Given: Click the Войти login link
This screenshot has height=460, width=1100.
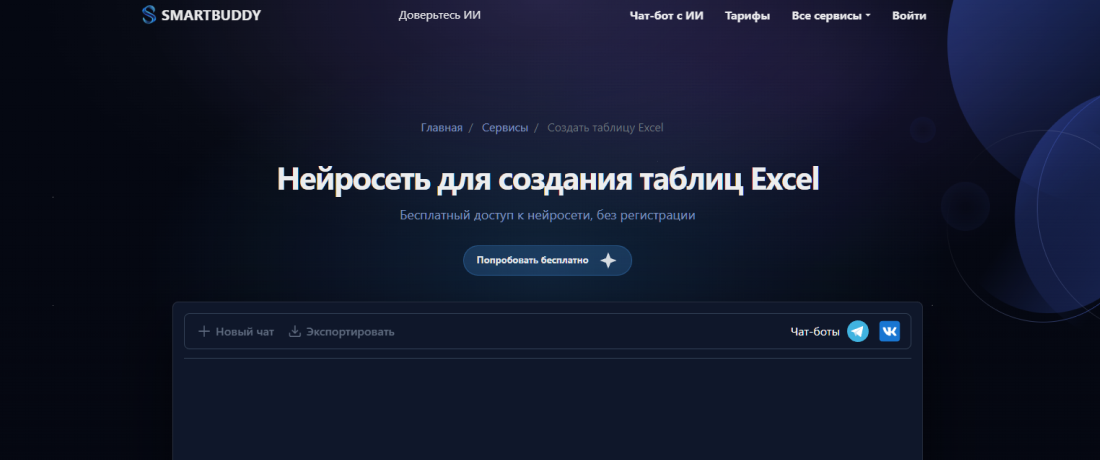Looking at the screenshot, I should (x=908, y=16).
